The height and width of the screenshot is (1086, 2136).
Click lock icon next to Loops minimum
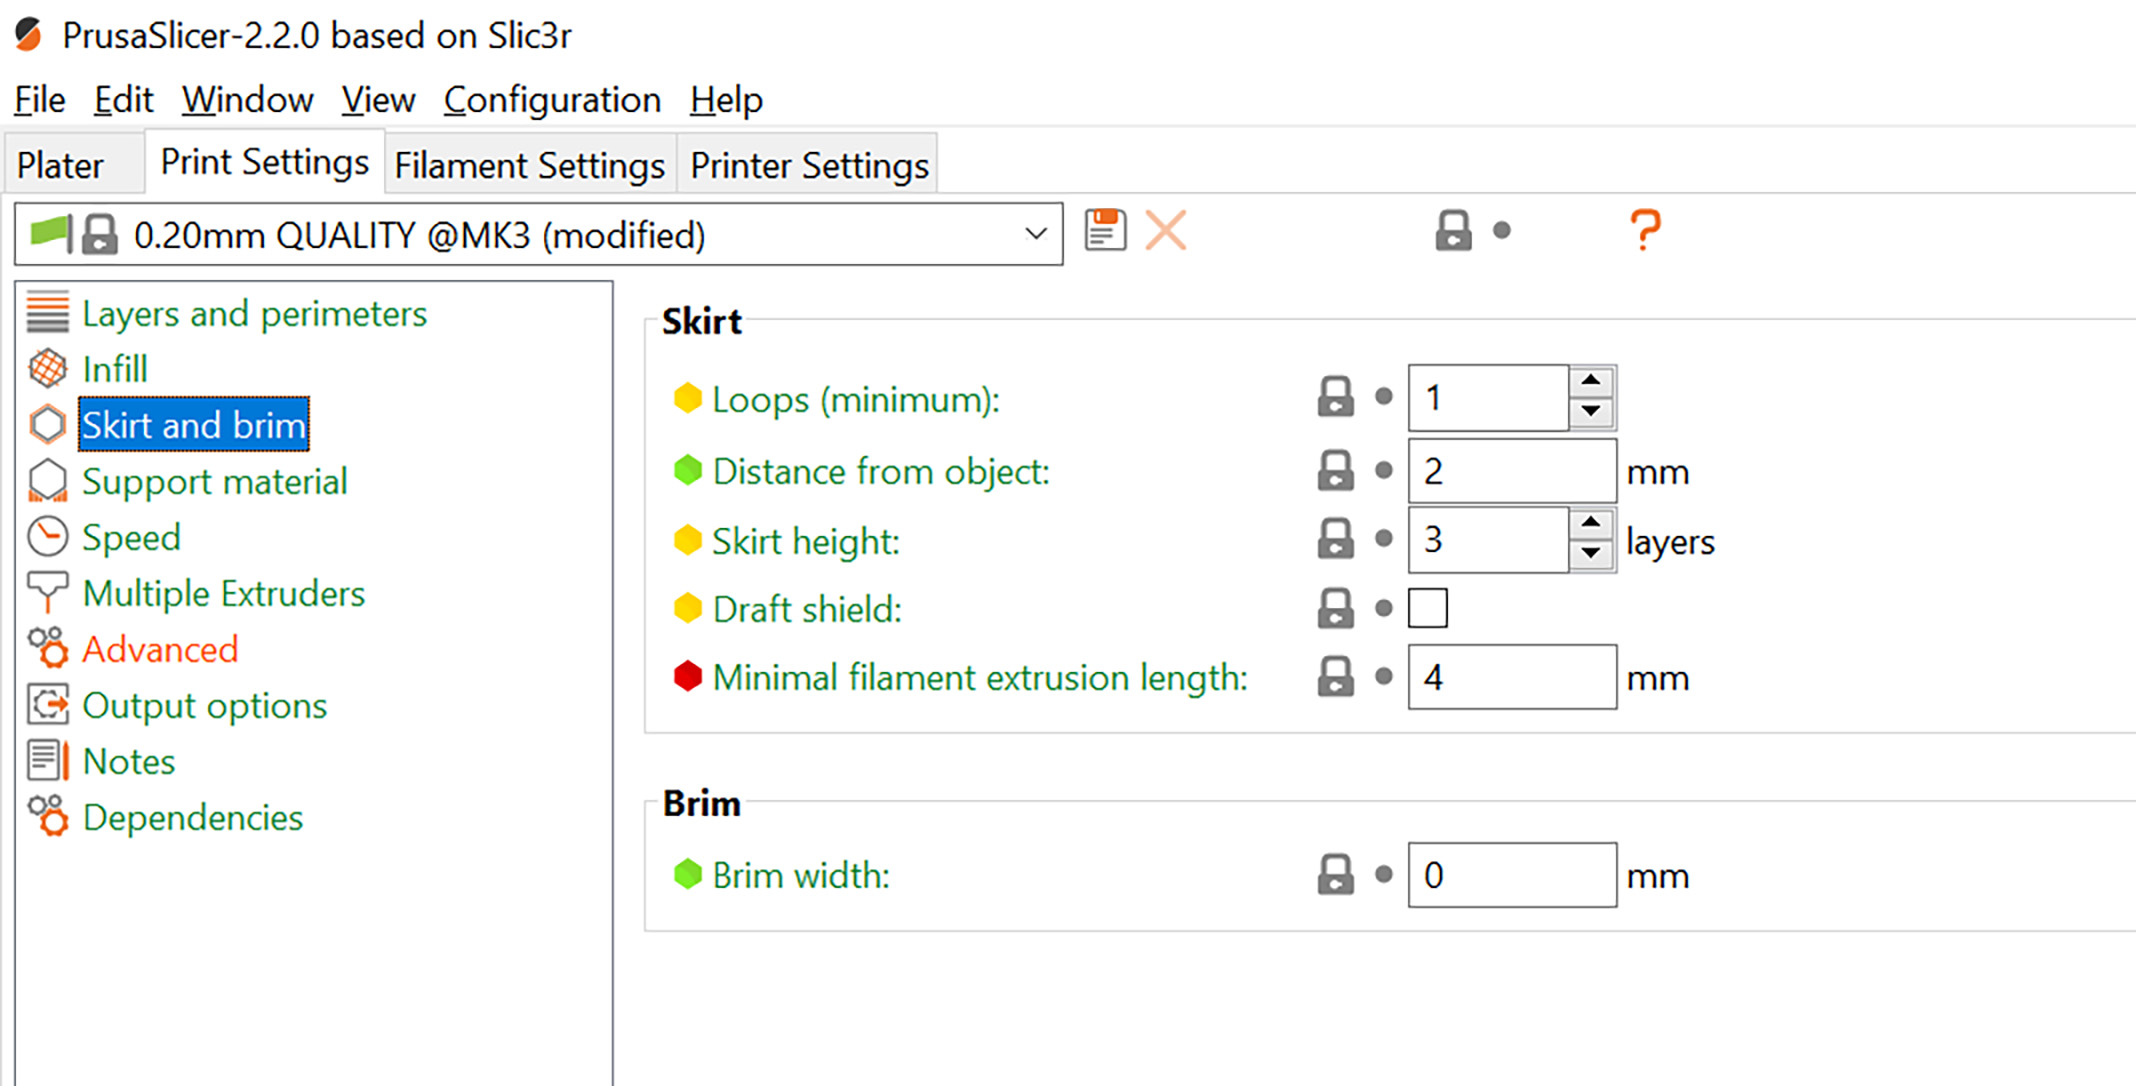1335,397
